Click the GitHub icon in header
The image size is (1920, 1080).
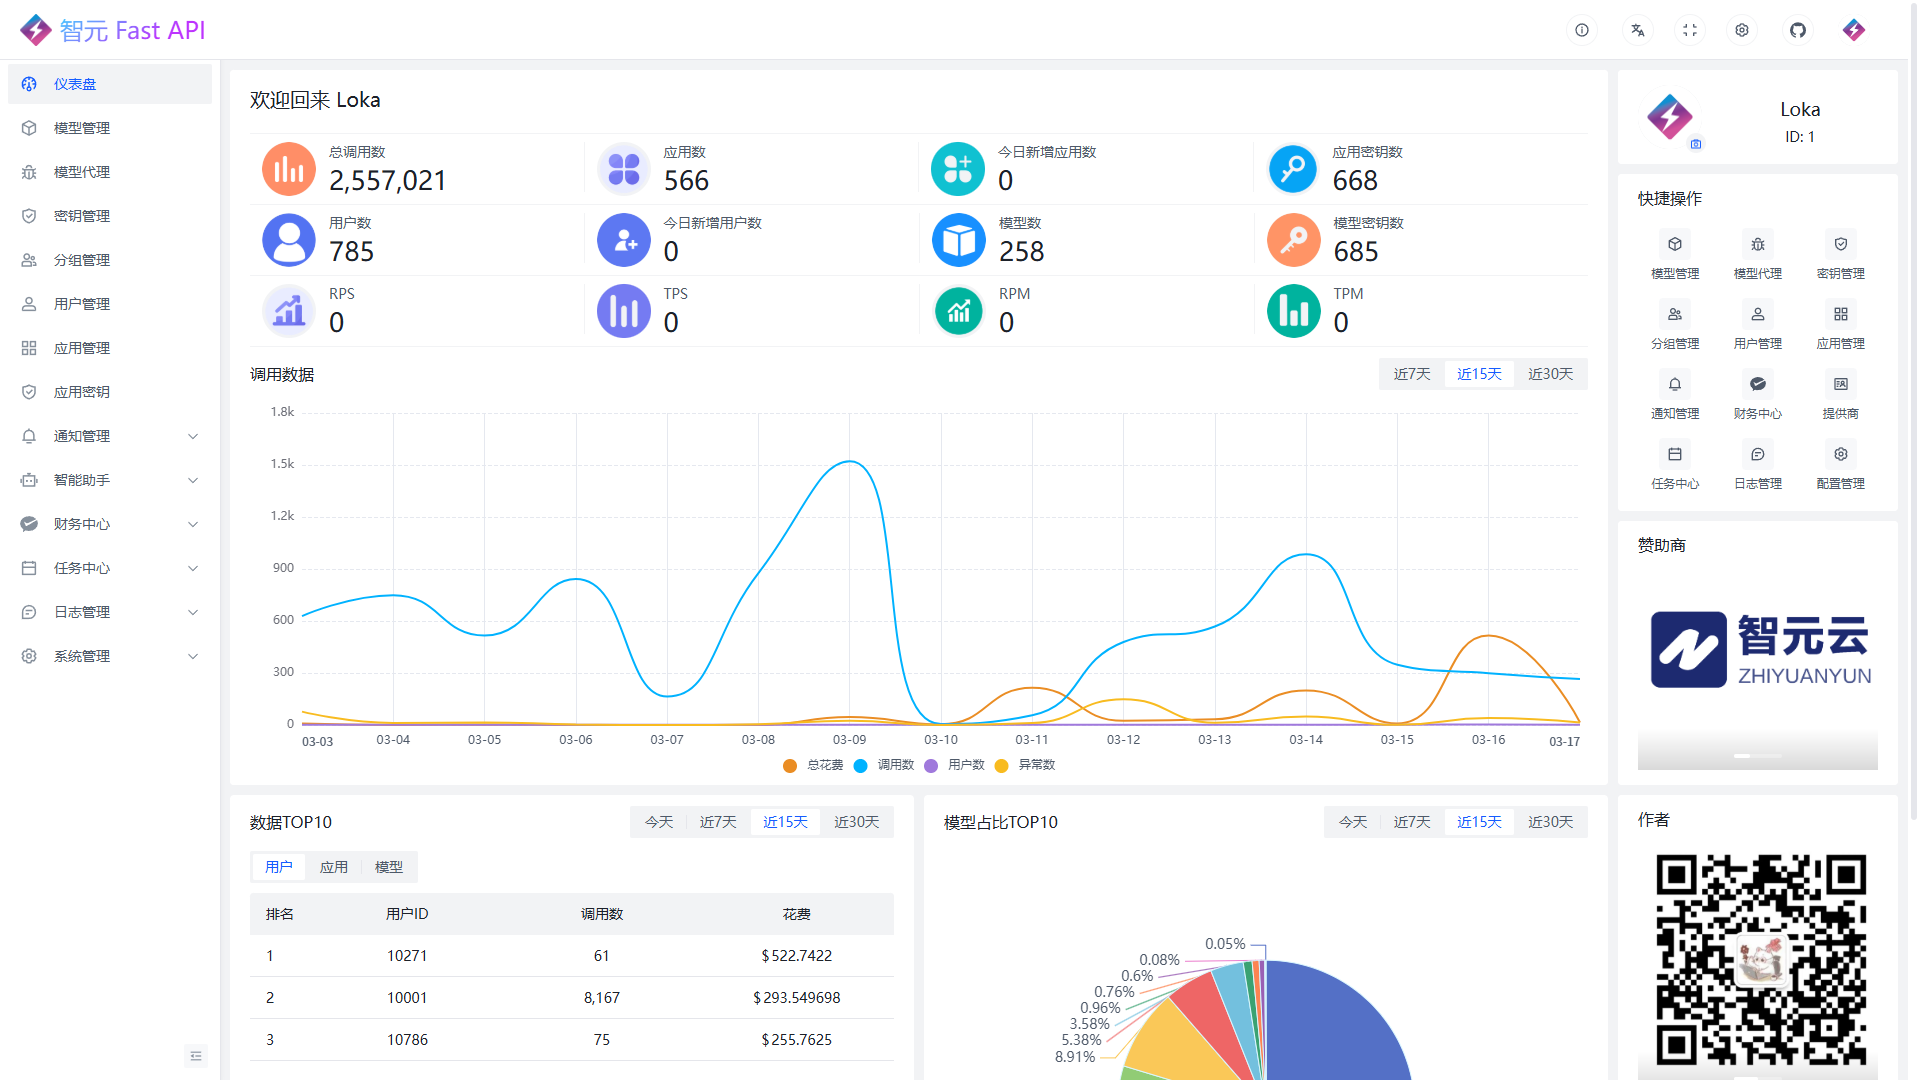pyautogui.click(x=1797, y=30)
